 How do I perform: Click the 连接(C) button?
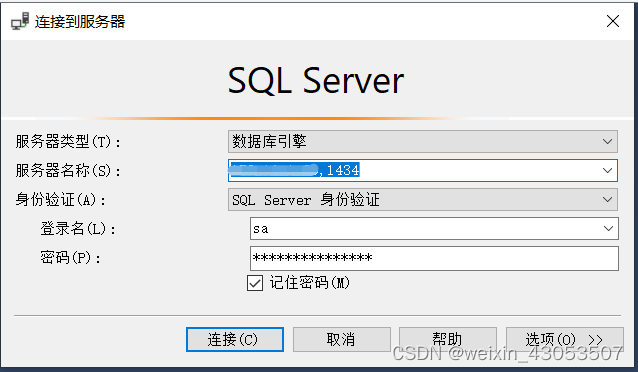(x=235, y=339)
